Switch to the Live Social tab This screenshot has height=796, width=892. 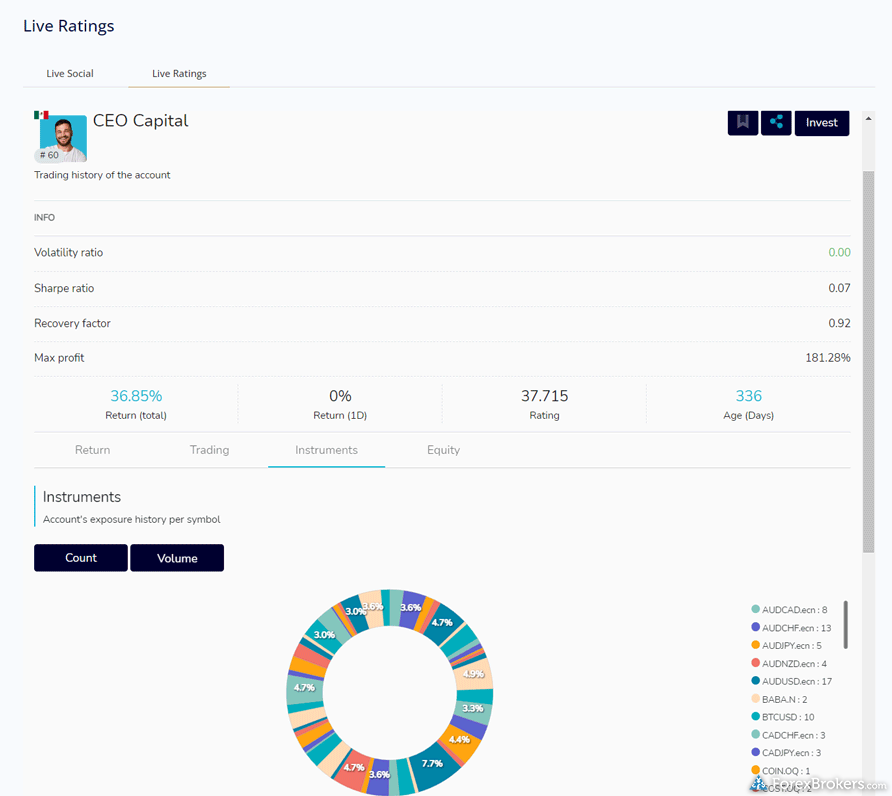(70, 73)
